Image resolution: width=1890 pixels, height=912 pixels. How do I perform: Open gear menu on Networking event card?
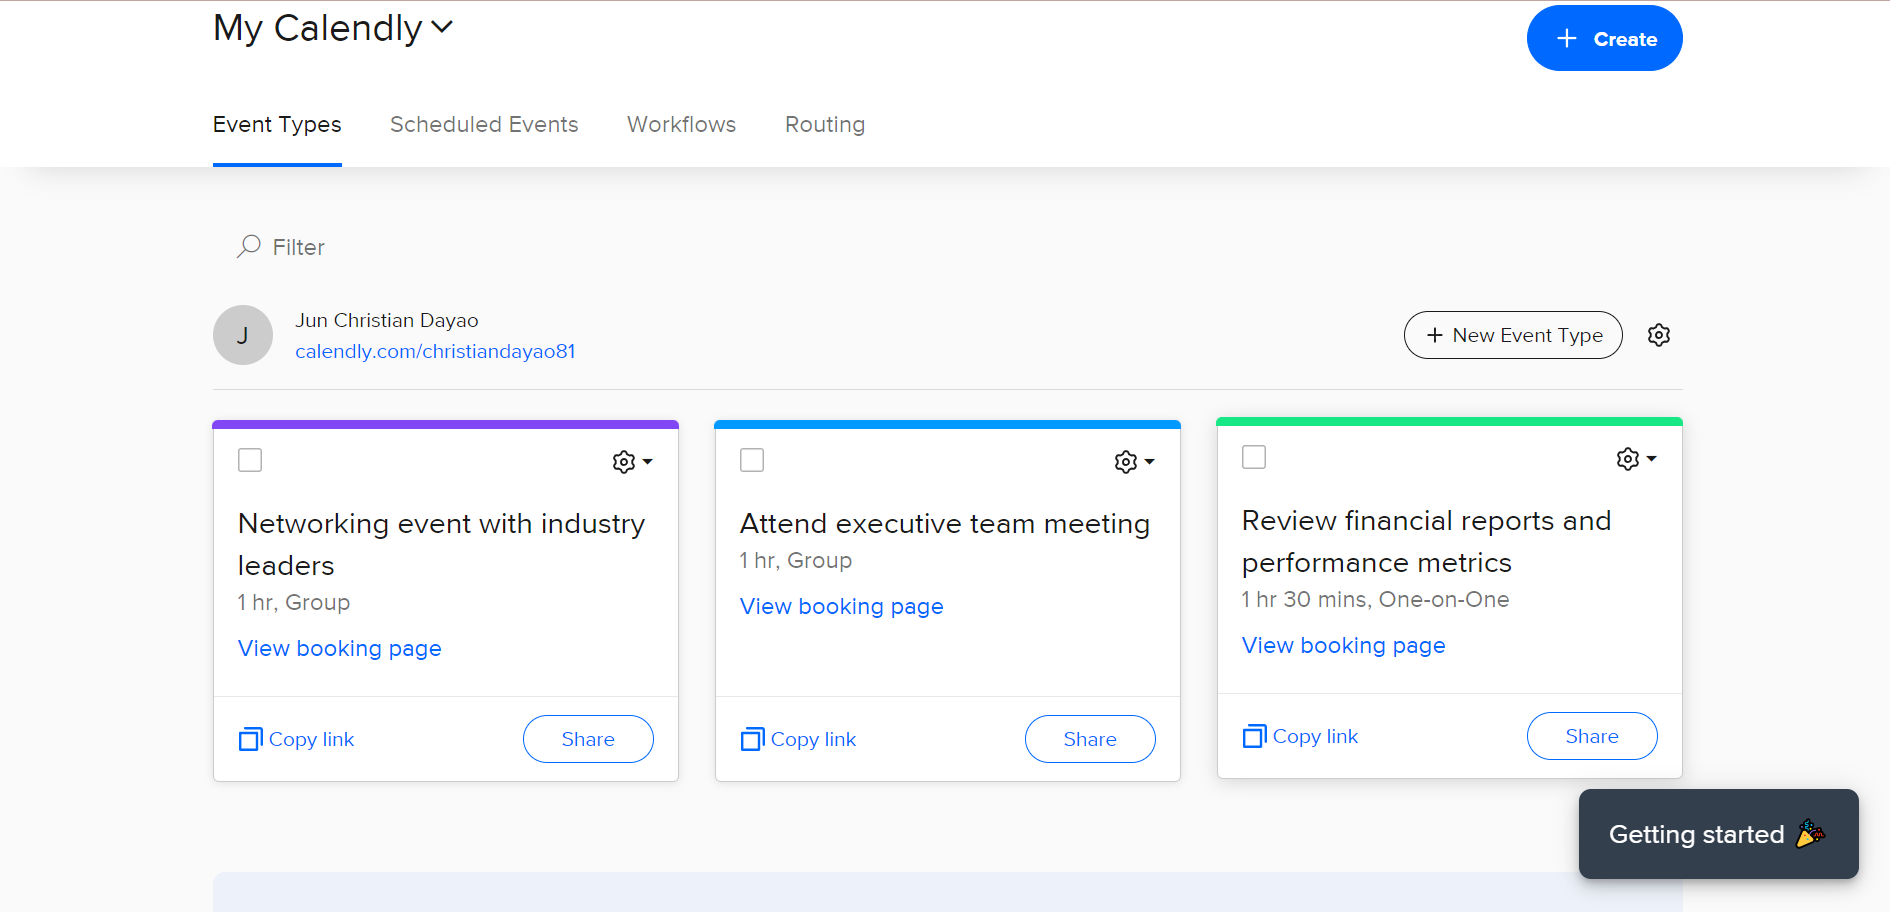pyautogui.click(x=632, y=461)
